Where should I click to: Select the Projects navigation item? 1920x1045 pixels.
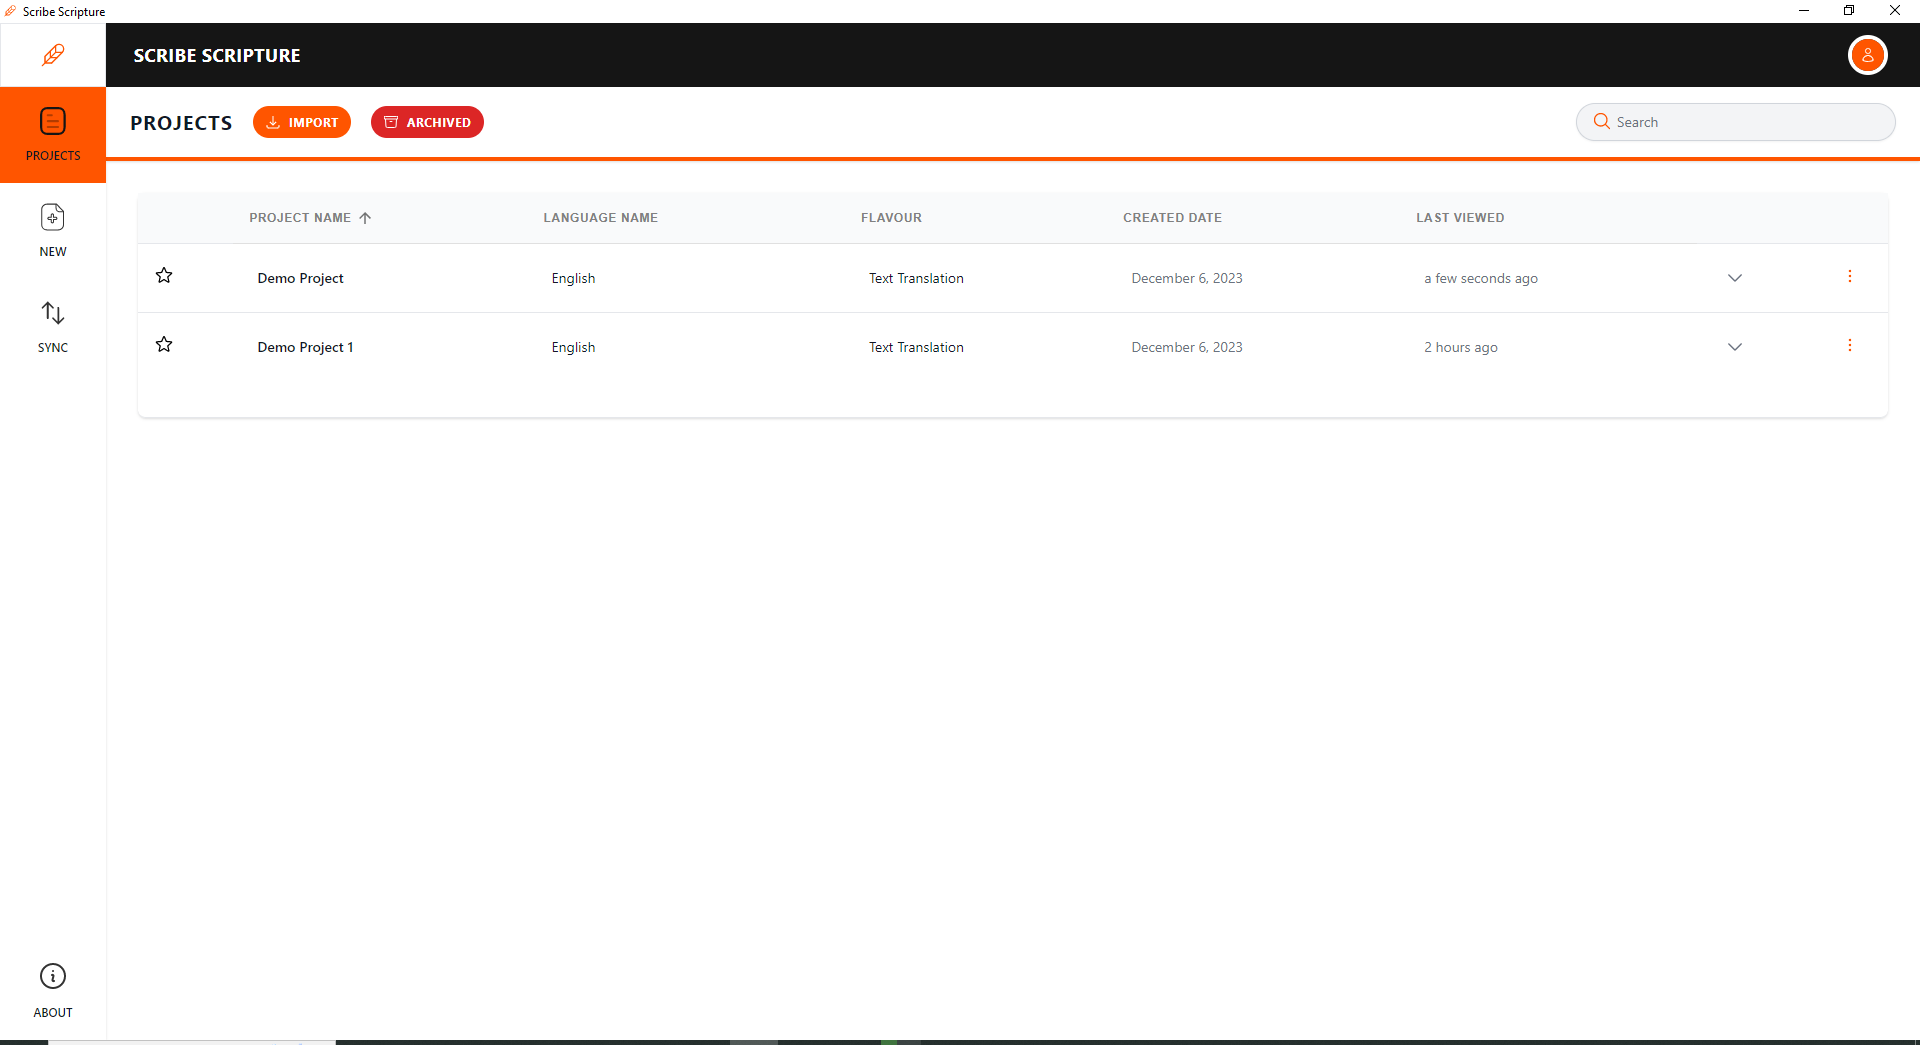53,135
